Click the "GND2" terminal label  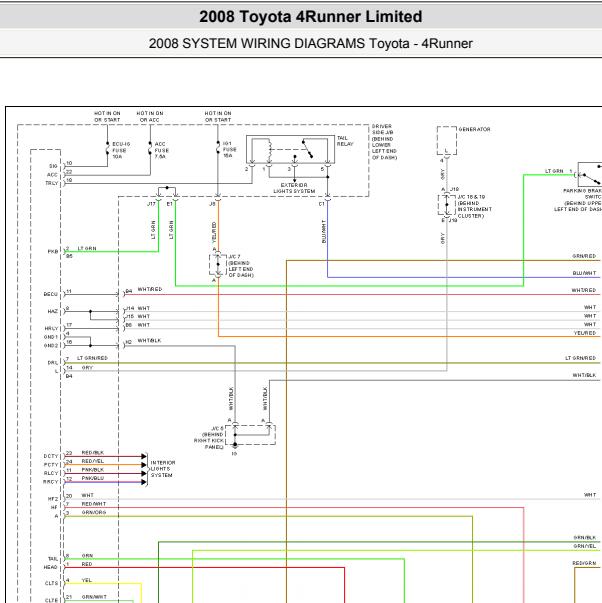[51, 346]
